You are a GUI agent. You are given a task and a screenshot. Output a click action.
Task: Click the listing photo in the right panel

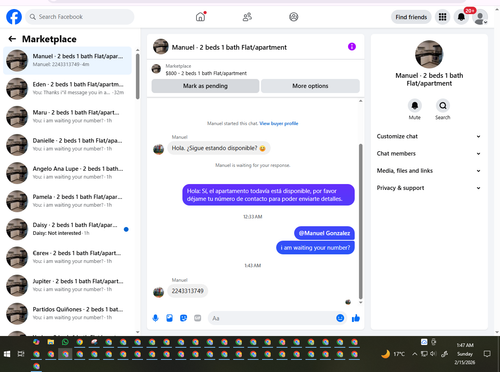tap(429, 54)
